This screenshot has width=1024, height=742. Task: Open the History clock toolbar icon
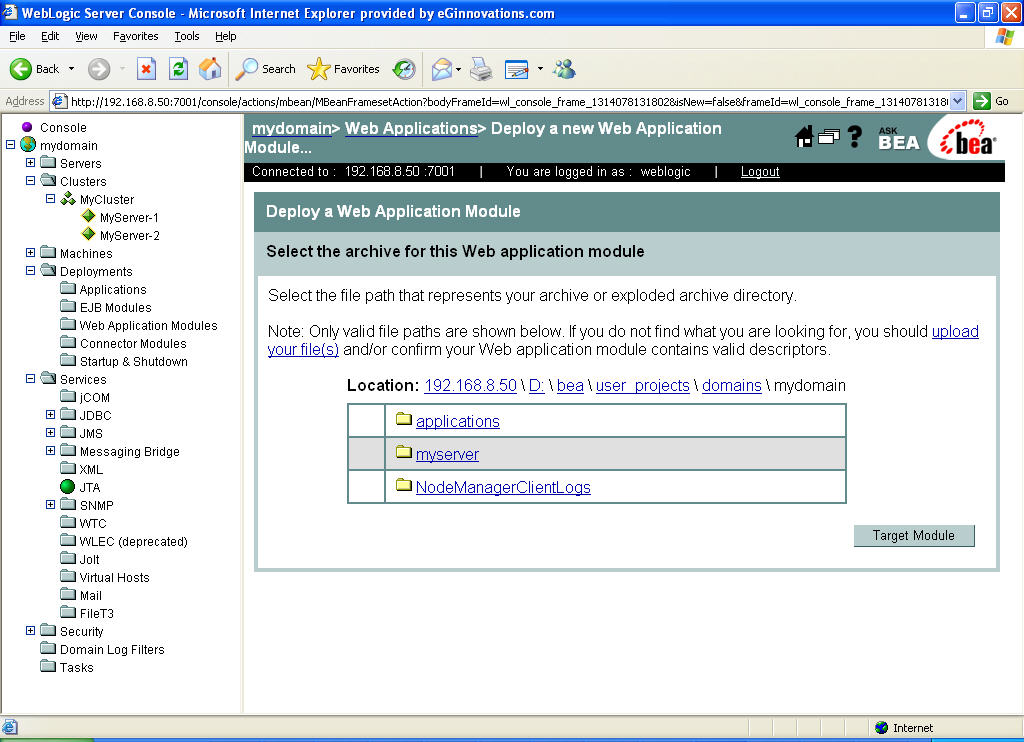(x=404, y=69)
